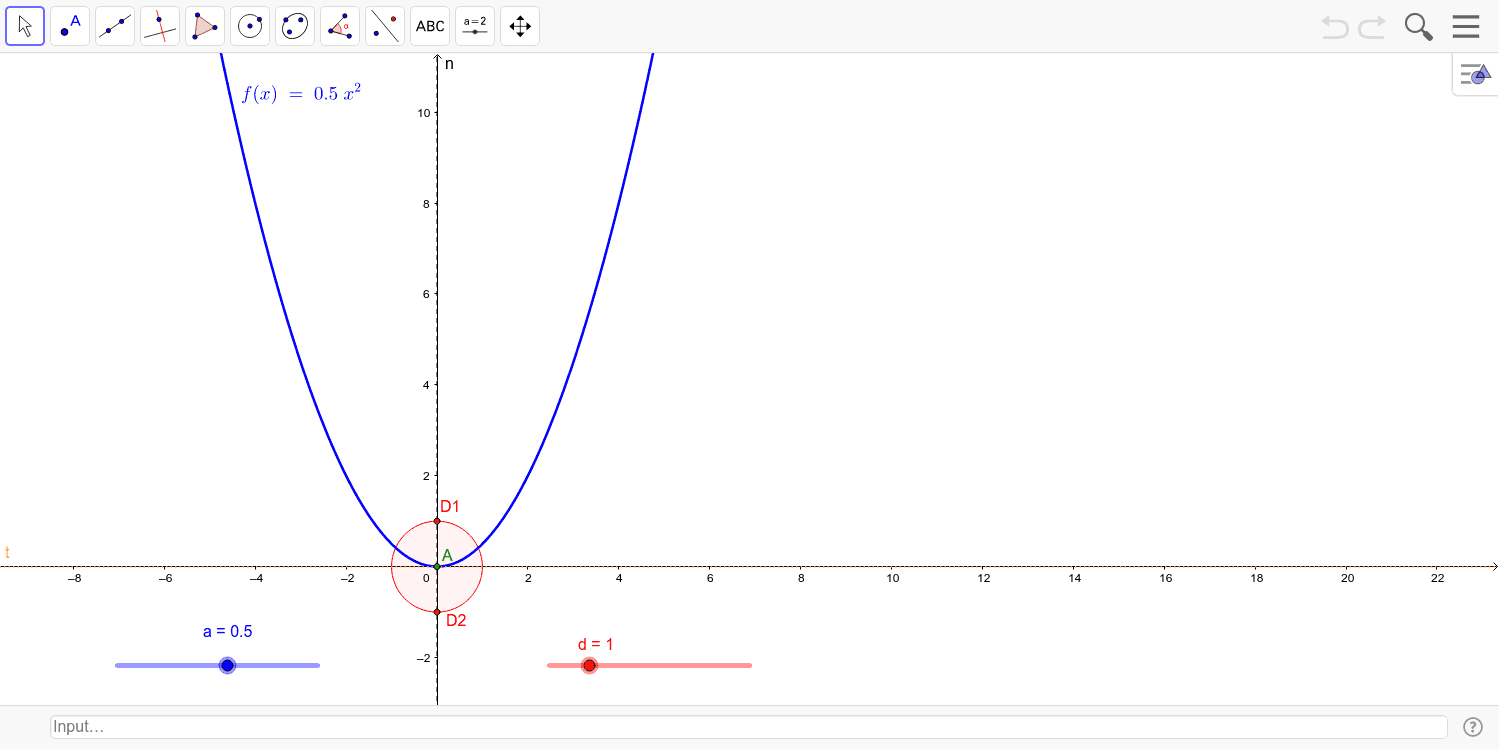
Task: Select the ABC Text tool
Action: point(430,26)
